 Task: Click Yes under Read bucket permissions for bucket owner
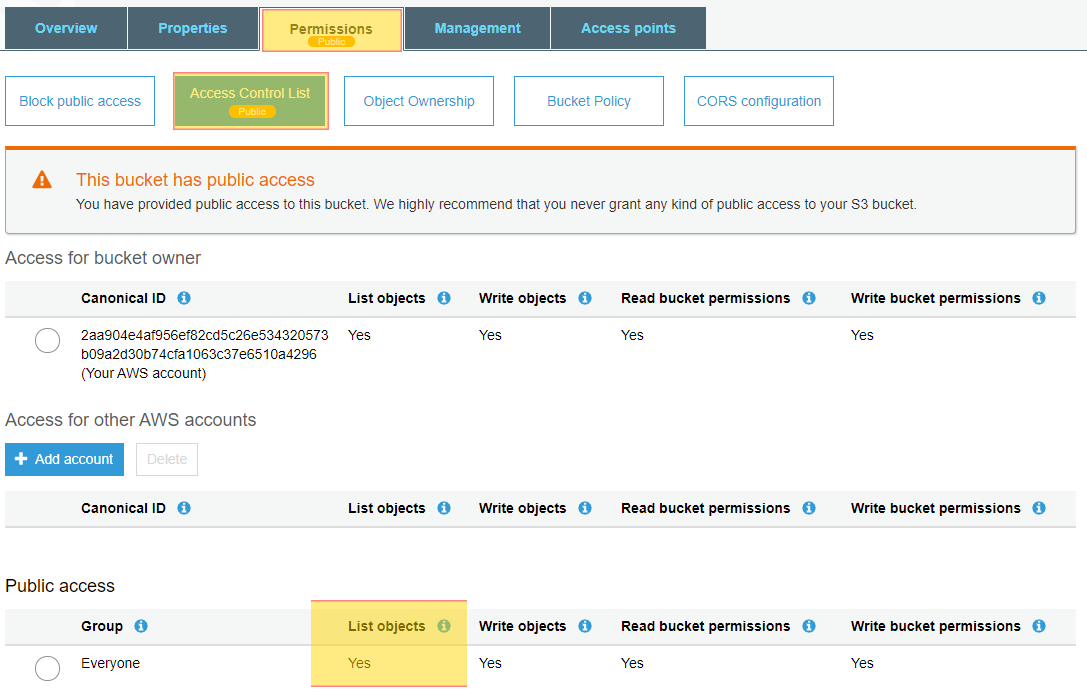[632, 336]
